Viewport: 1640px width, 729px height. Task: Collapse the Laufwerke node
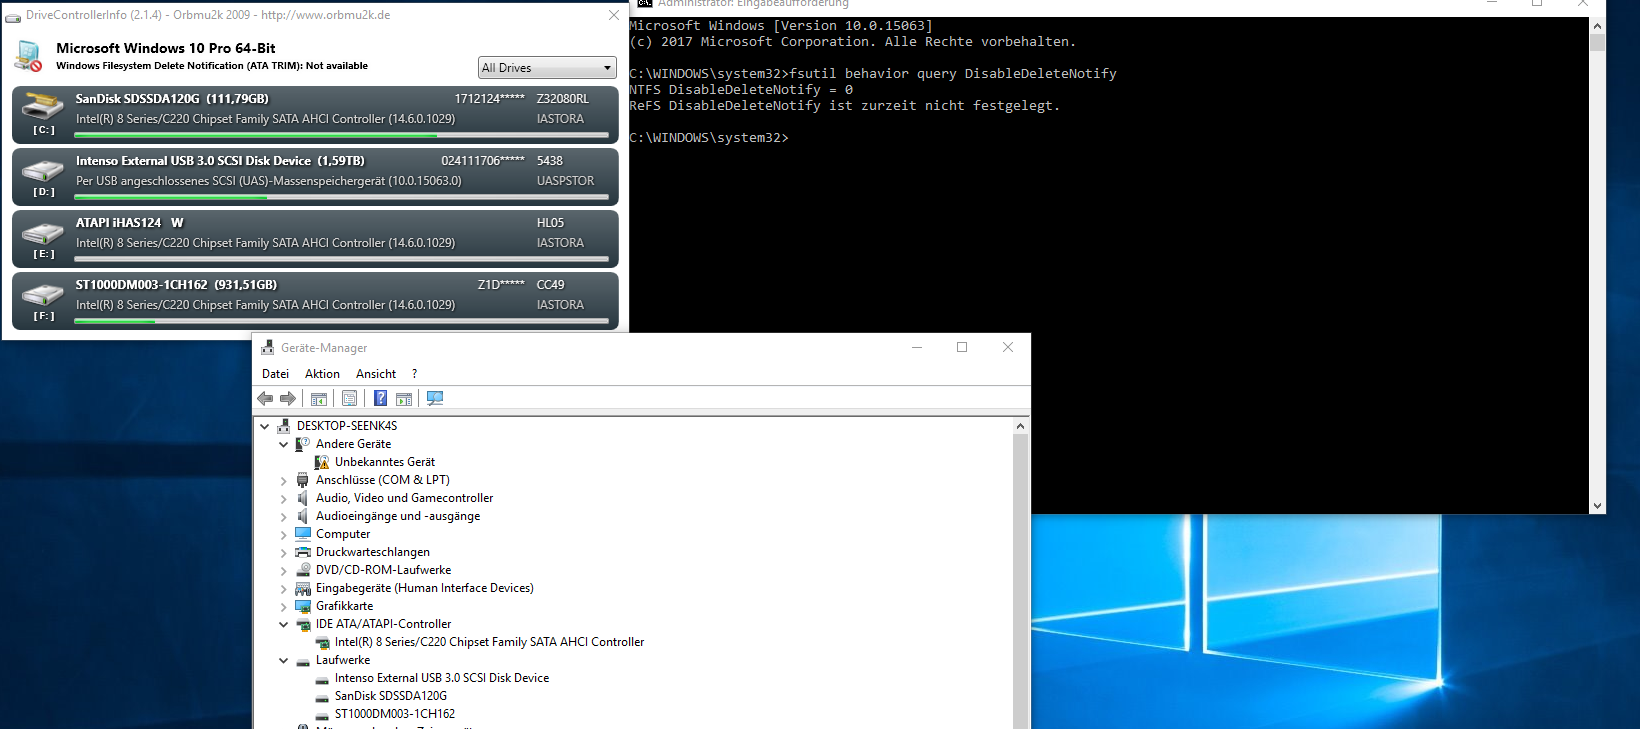coord(284,660)
